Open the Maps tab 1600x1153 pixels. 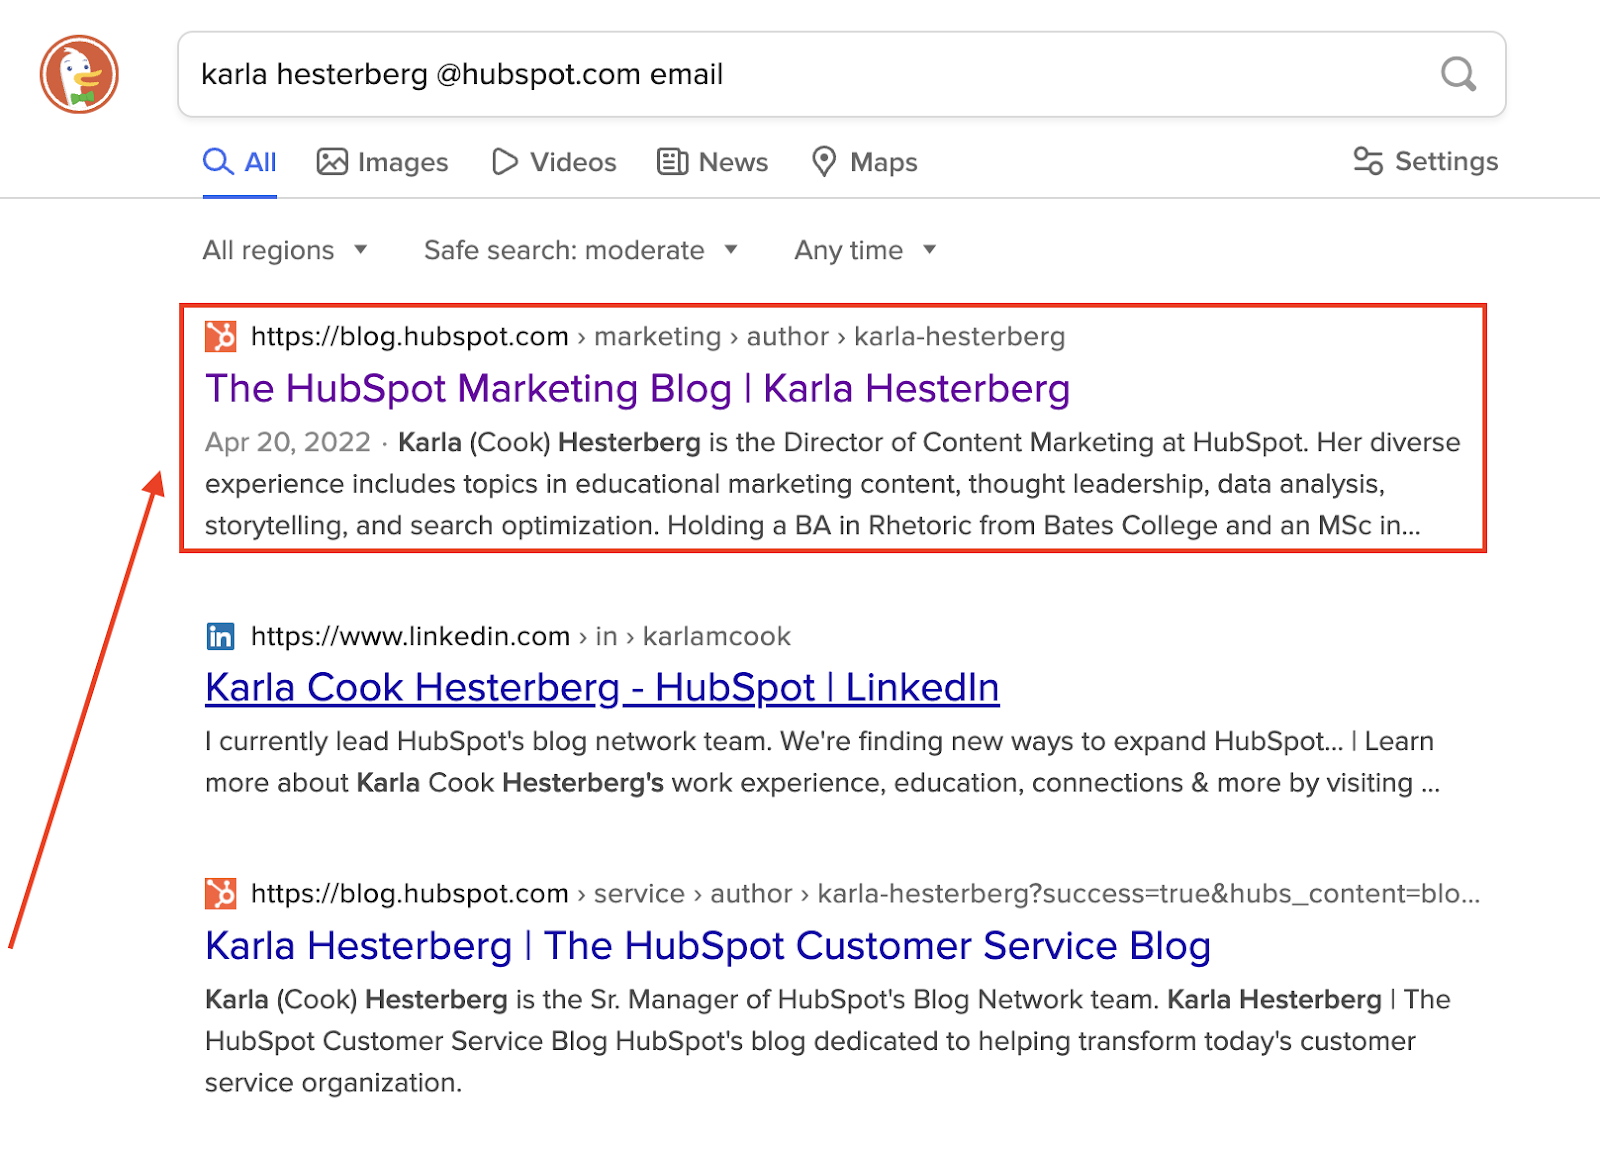pos(864,162)
